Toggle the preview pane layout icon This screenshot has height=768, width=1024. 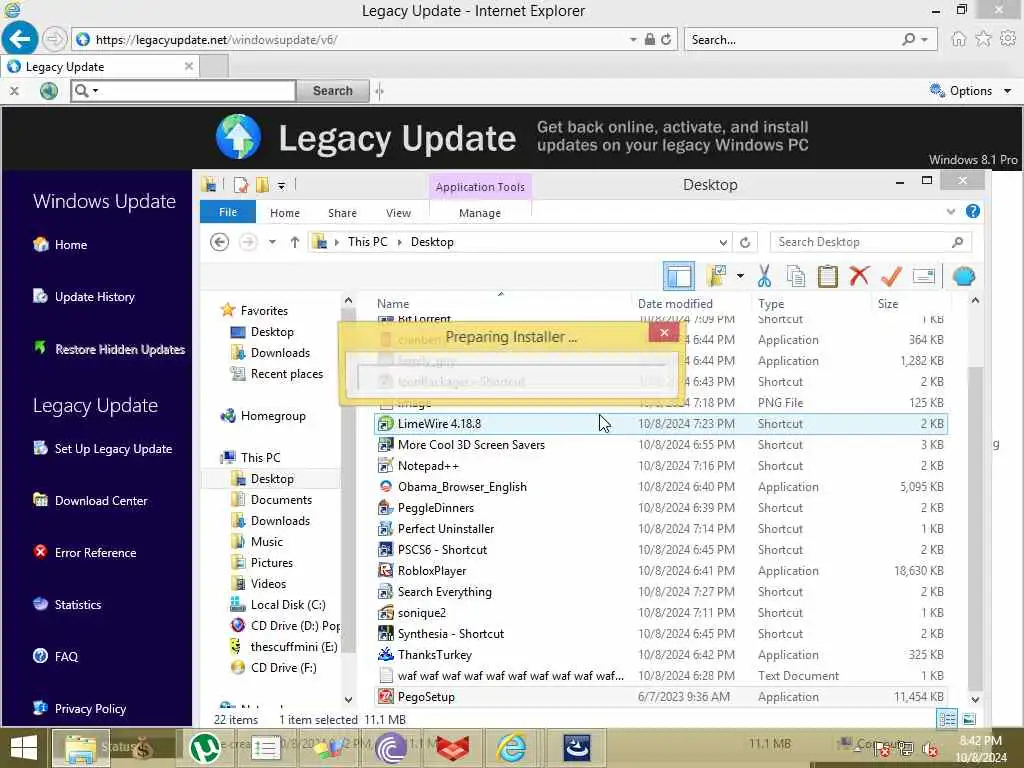(679, 276)
